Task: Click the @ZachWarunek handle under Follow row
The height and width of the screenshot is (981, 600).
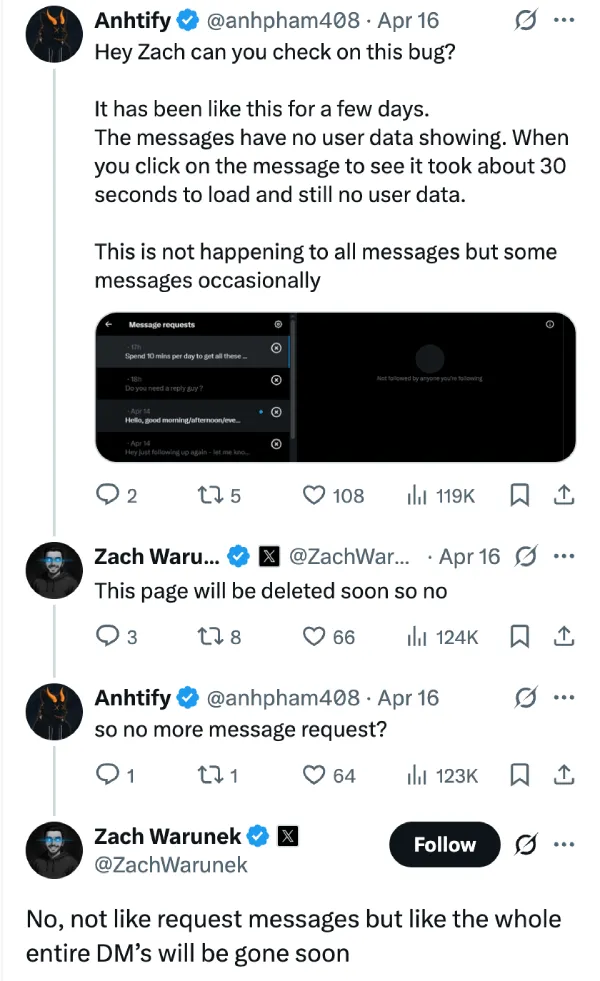Action: point(171,865)
